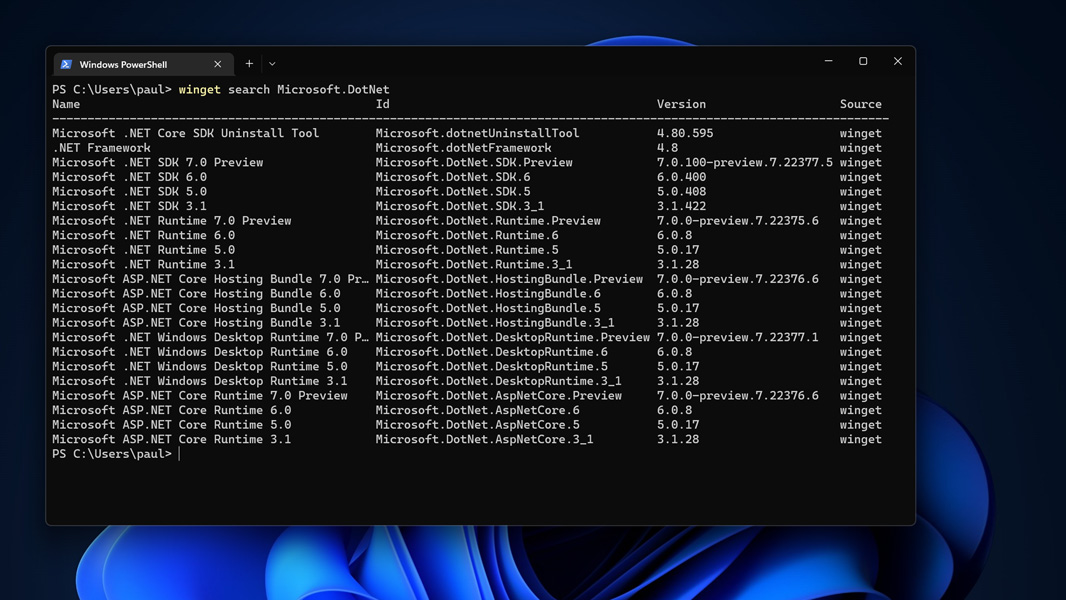The height and width of the screenshot is (600, 1066).
Task: Click the Id column header
Action: 382,104
